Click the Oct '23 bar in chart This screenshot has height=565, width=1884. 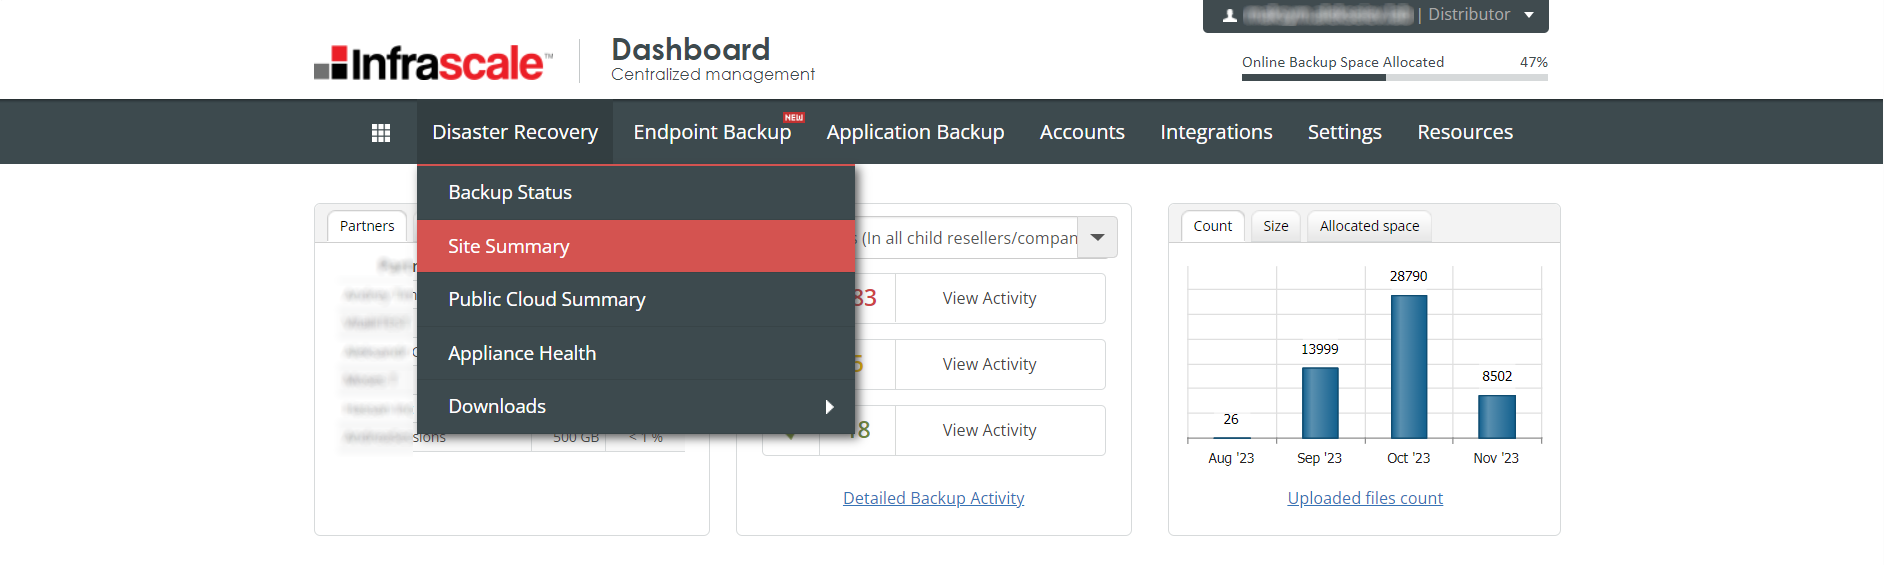1408,366
